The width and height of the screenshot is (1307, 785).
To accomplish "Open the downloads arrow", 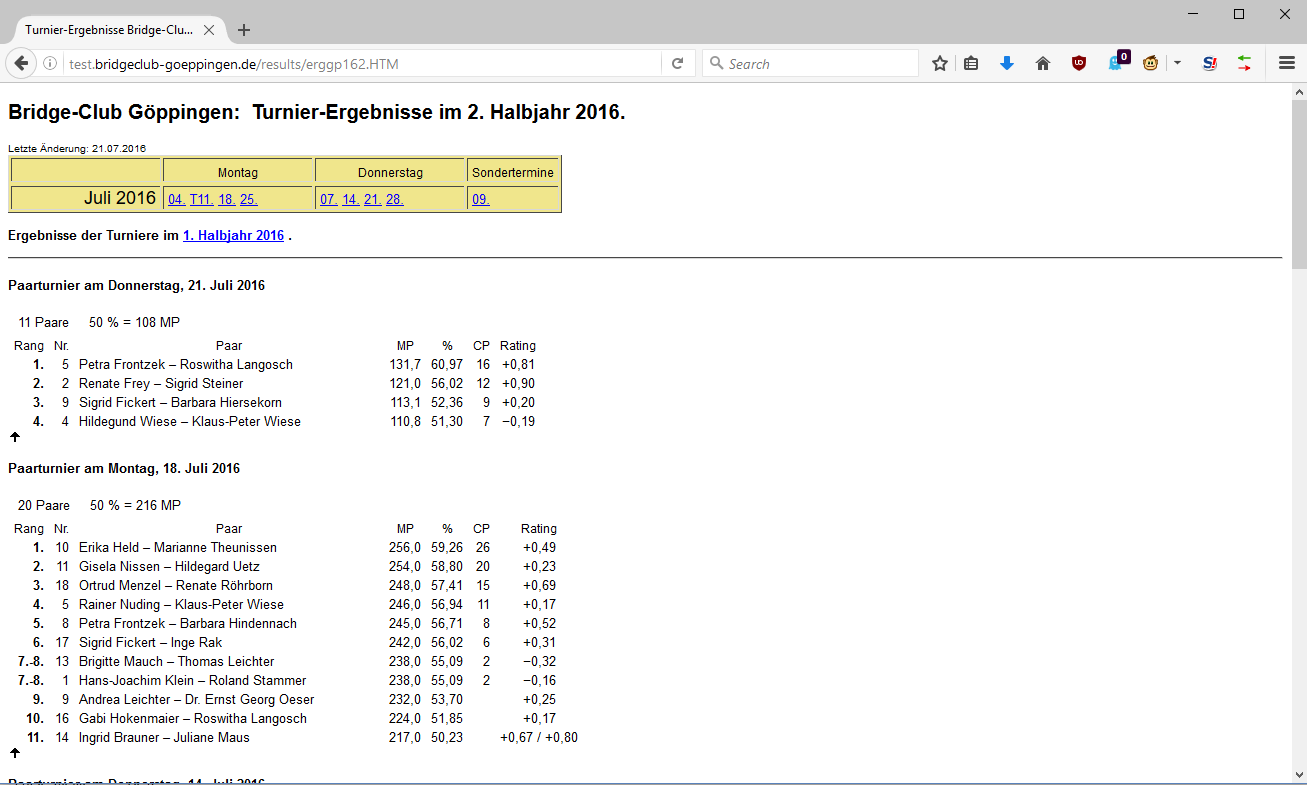I will coord(1007,63).
